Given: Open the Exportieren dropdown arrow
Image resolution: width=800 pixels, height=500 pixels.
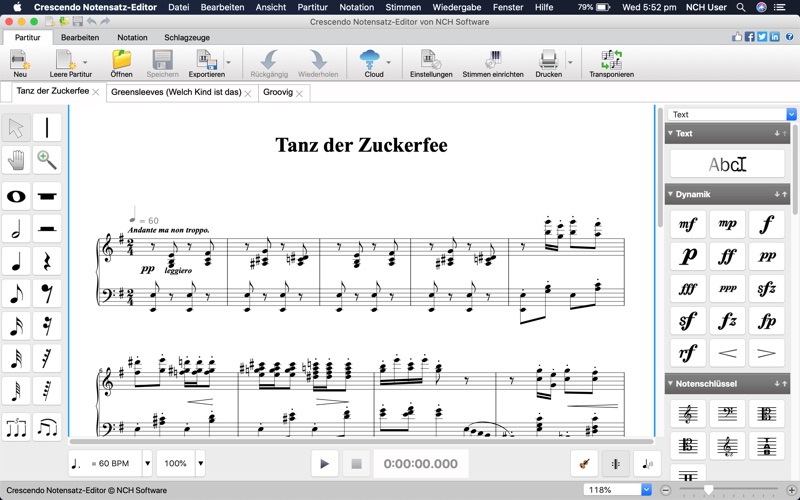Looking at the screenshot, I should click(229, 62).
